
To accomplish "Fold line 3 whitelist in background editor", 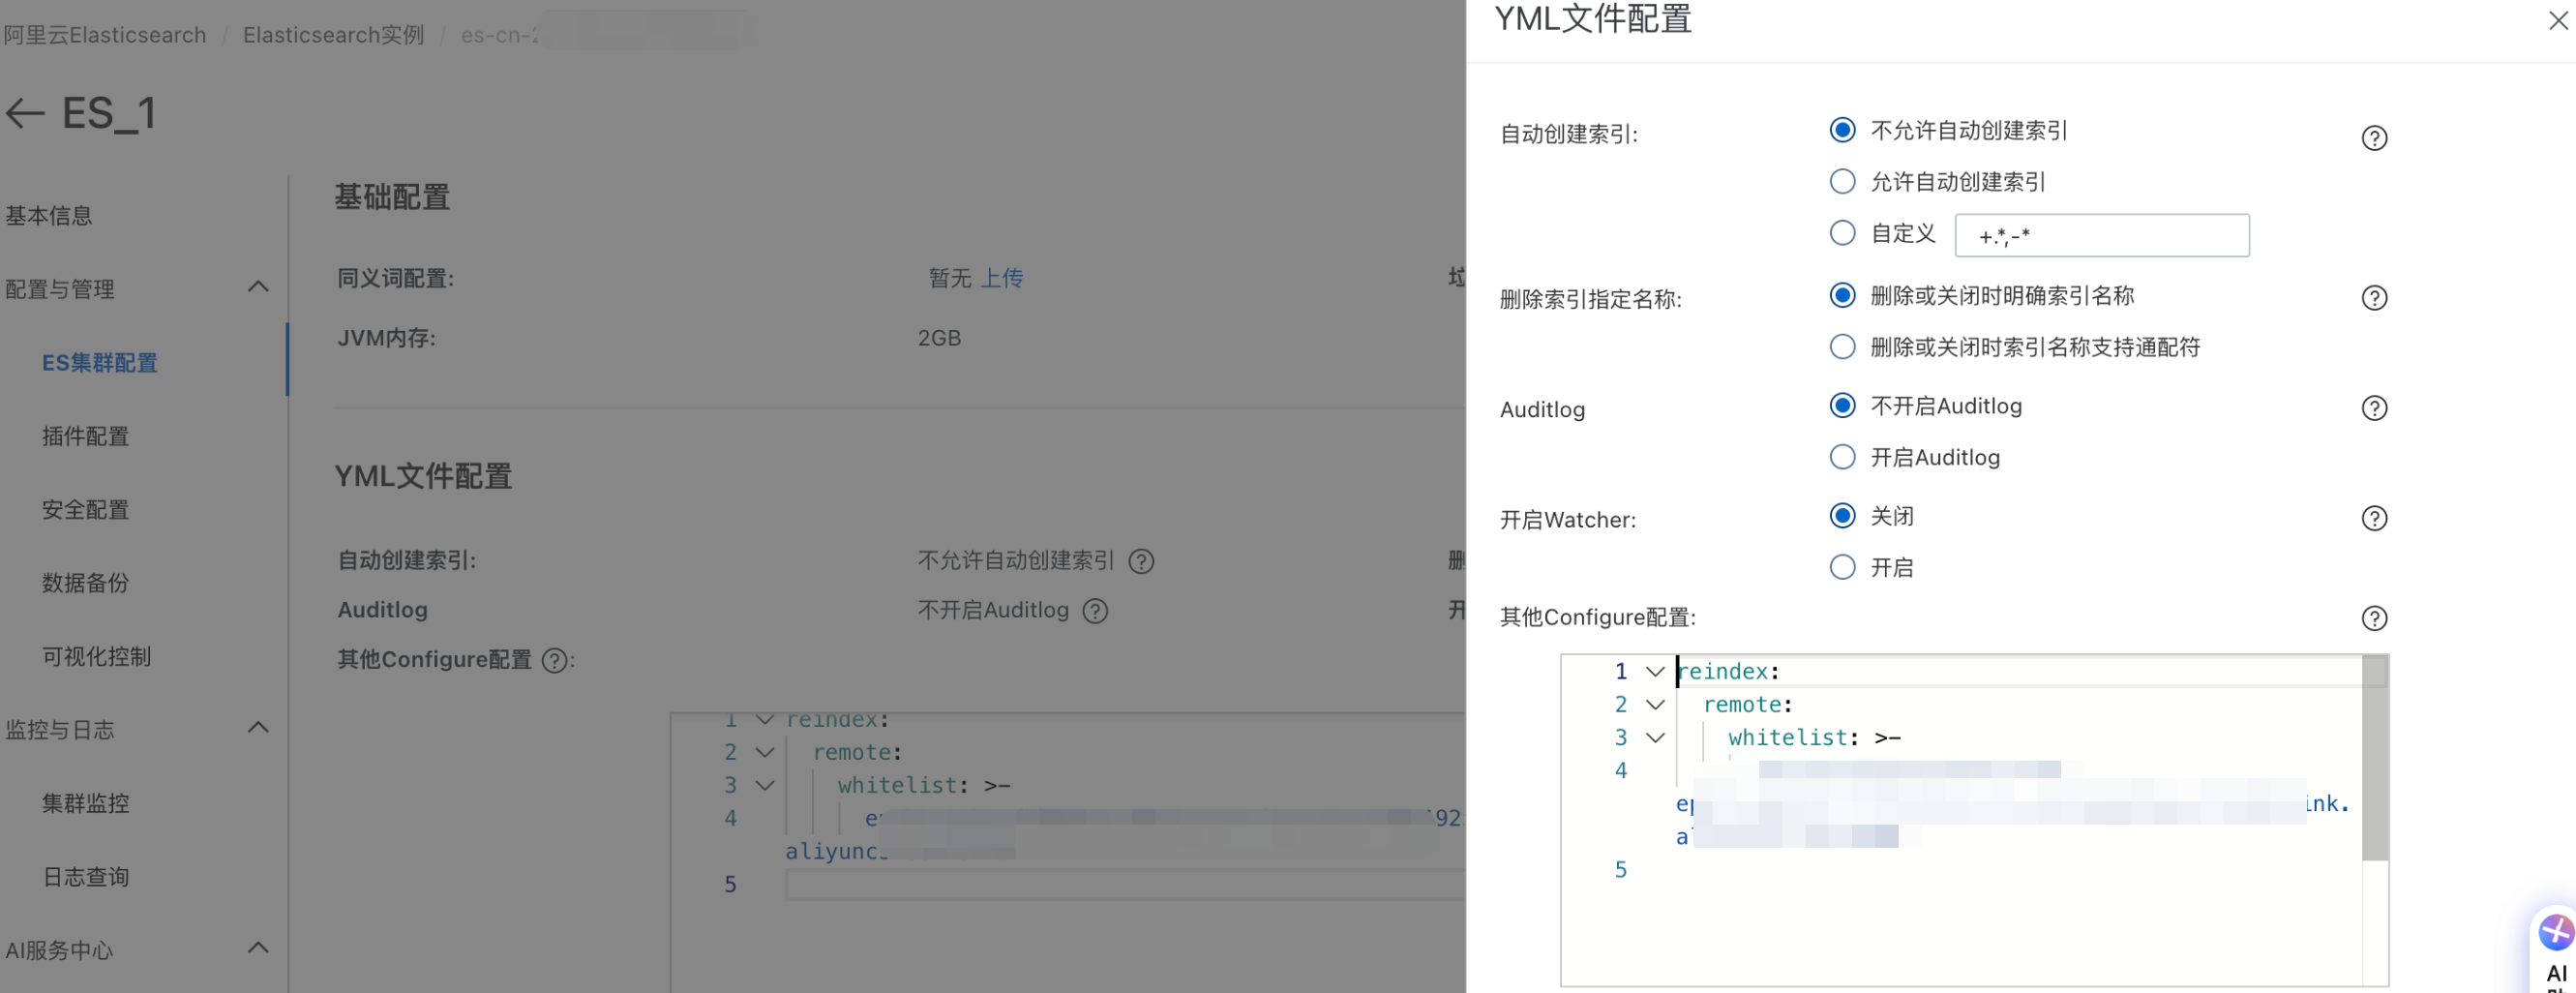I will pos(765,786).
